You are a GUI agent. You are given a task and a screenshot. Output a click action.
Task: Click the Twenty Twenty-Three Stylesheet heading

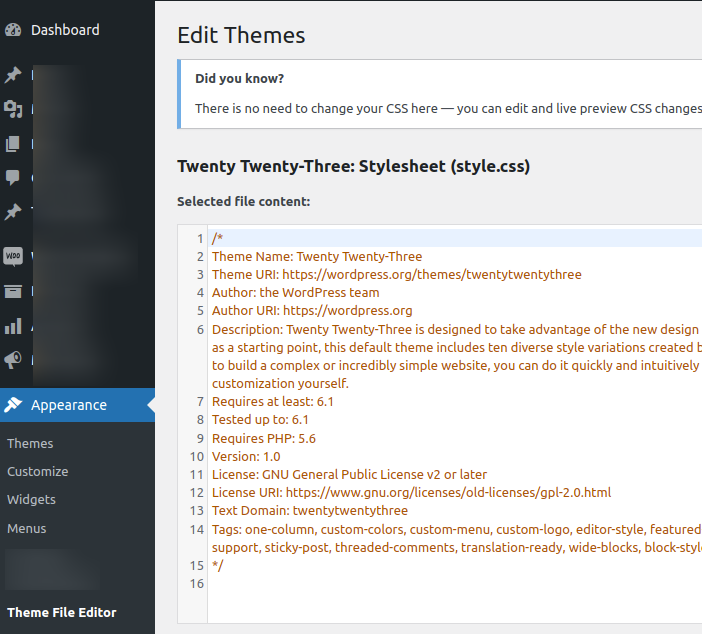tap(354, 166)
